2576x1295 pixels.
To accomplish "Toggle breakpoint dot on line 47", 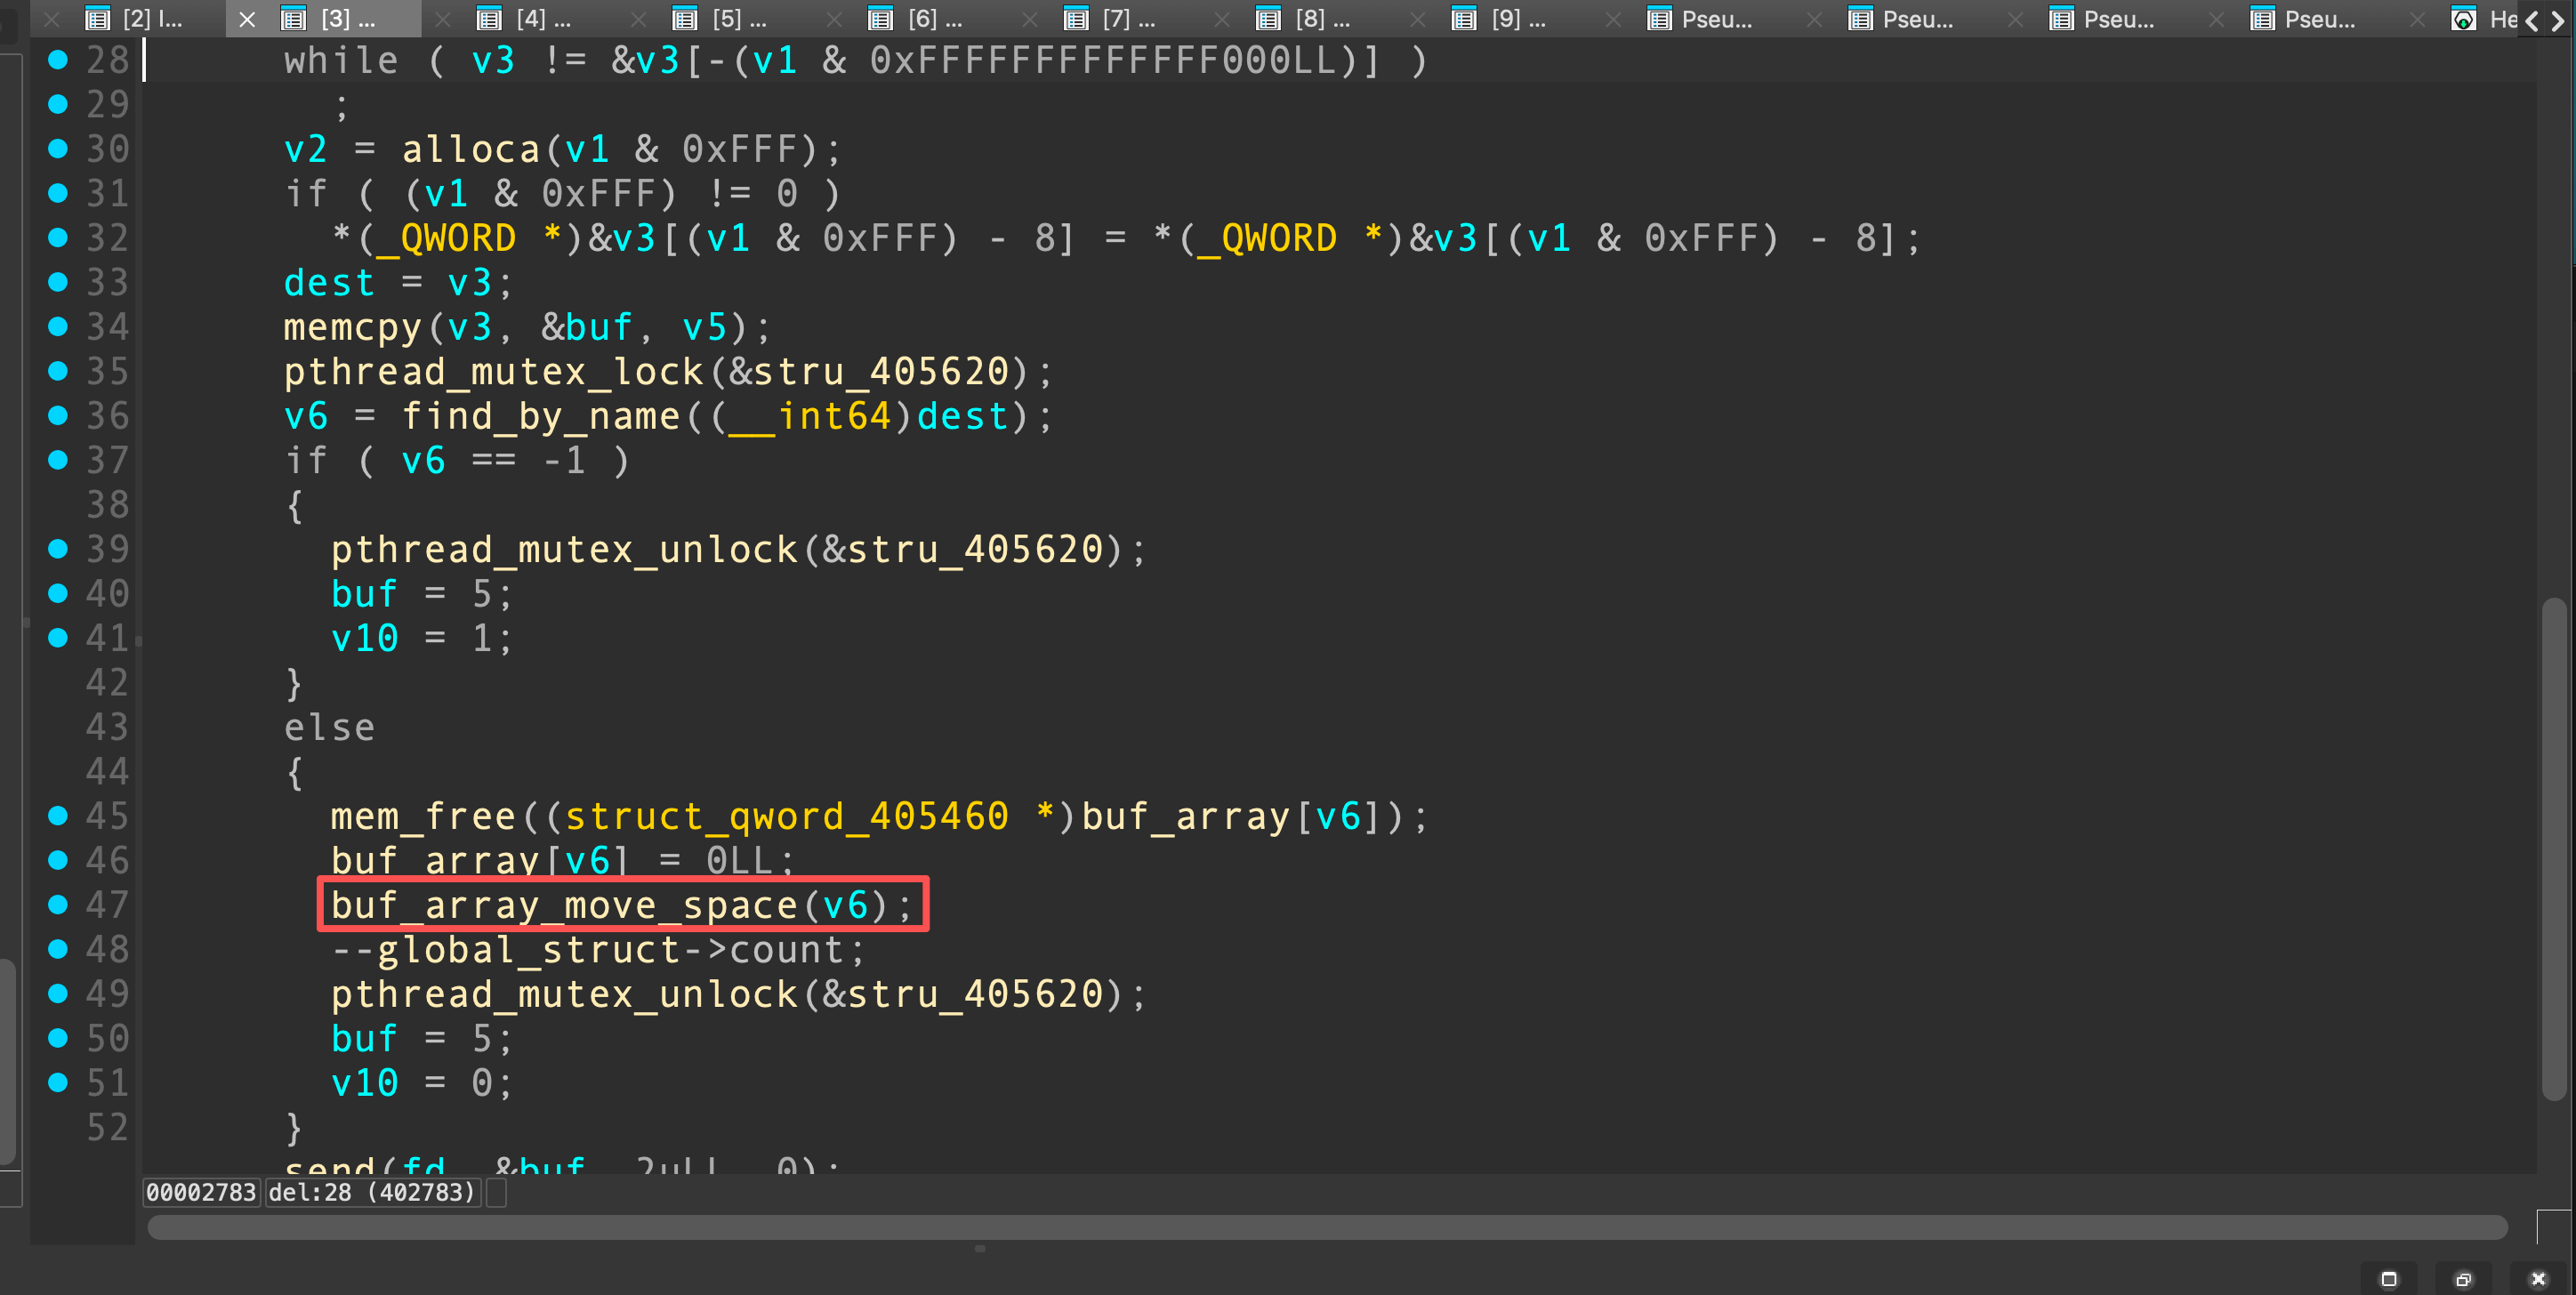I will [x=58, y=905].
